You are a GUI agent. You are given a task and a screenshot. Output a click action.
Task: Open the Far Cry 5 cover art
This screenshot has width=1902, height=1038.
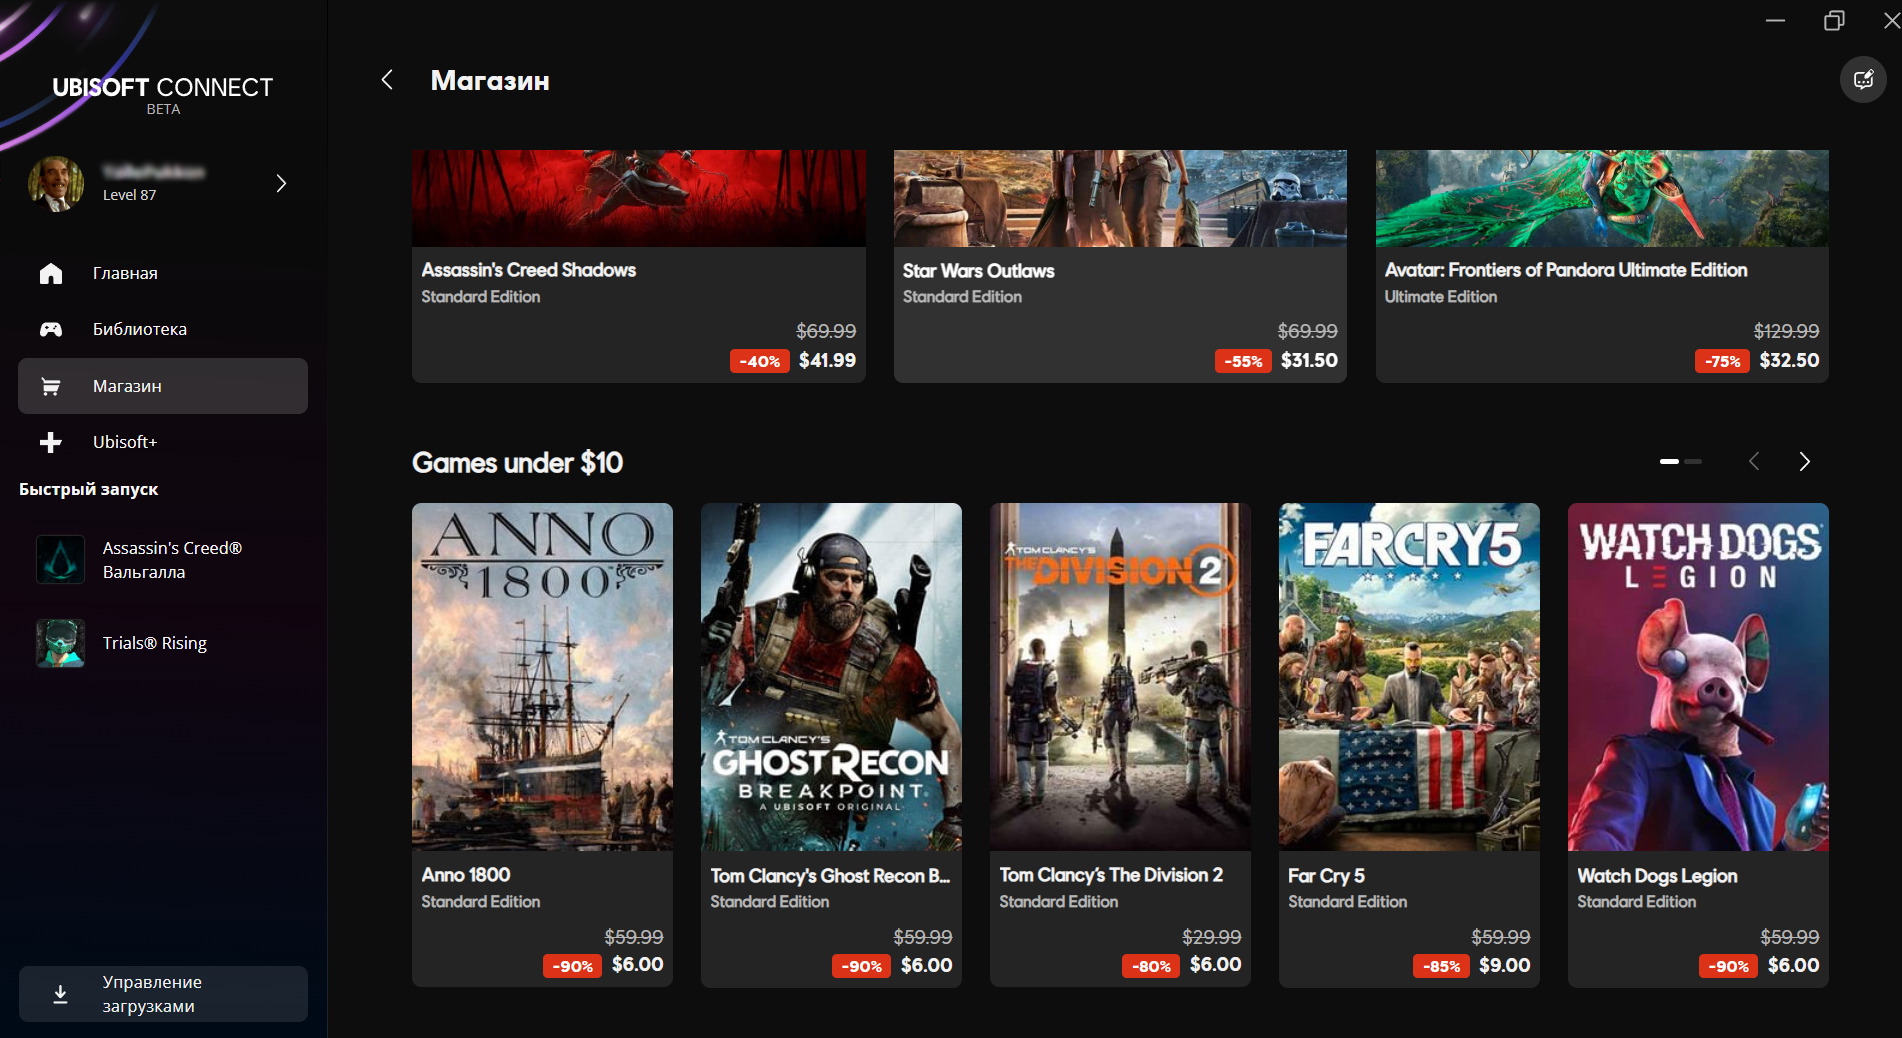[x=1409, y=677]
